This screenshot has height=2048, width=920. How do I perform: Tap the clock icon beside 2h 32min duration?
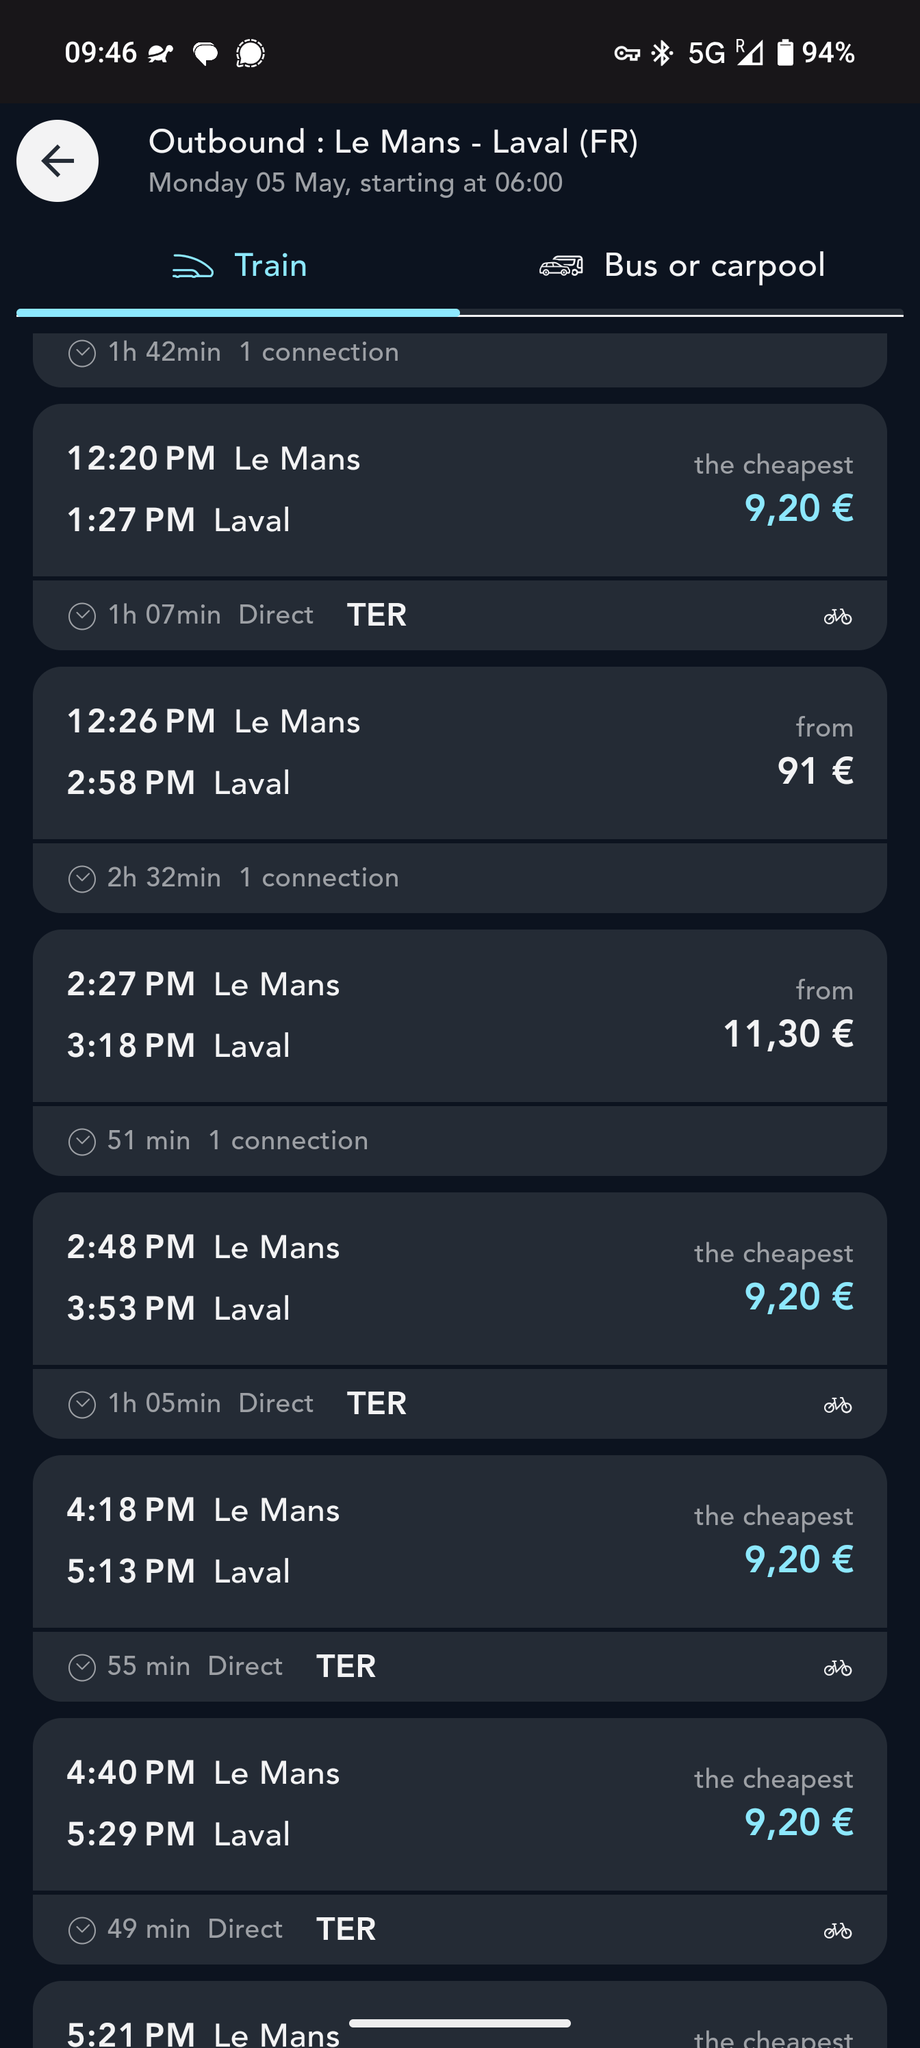[x=82, y=878]
